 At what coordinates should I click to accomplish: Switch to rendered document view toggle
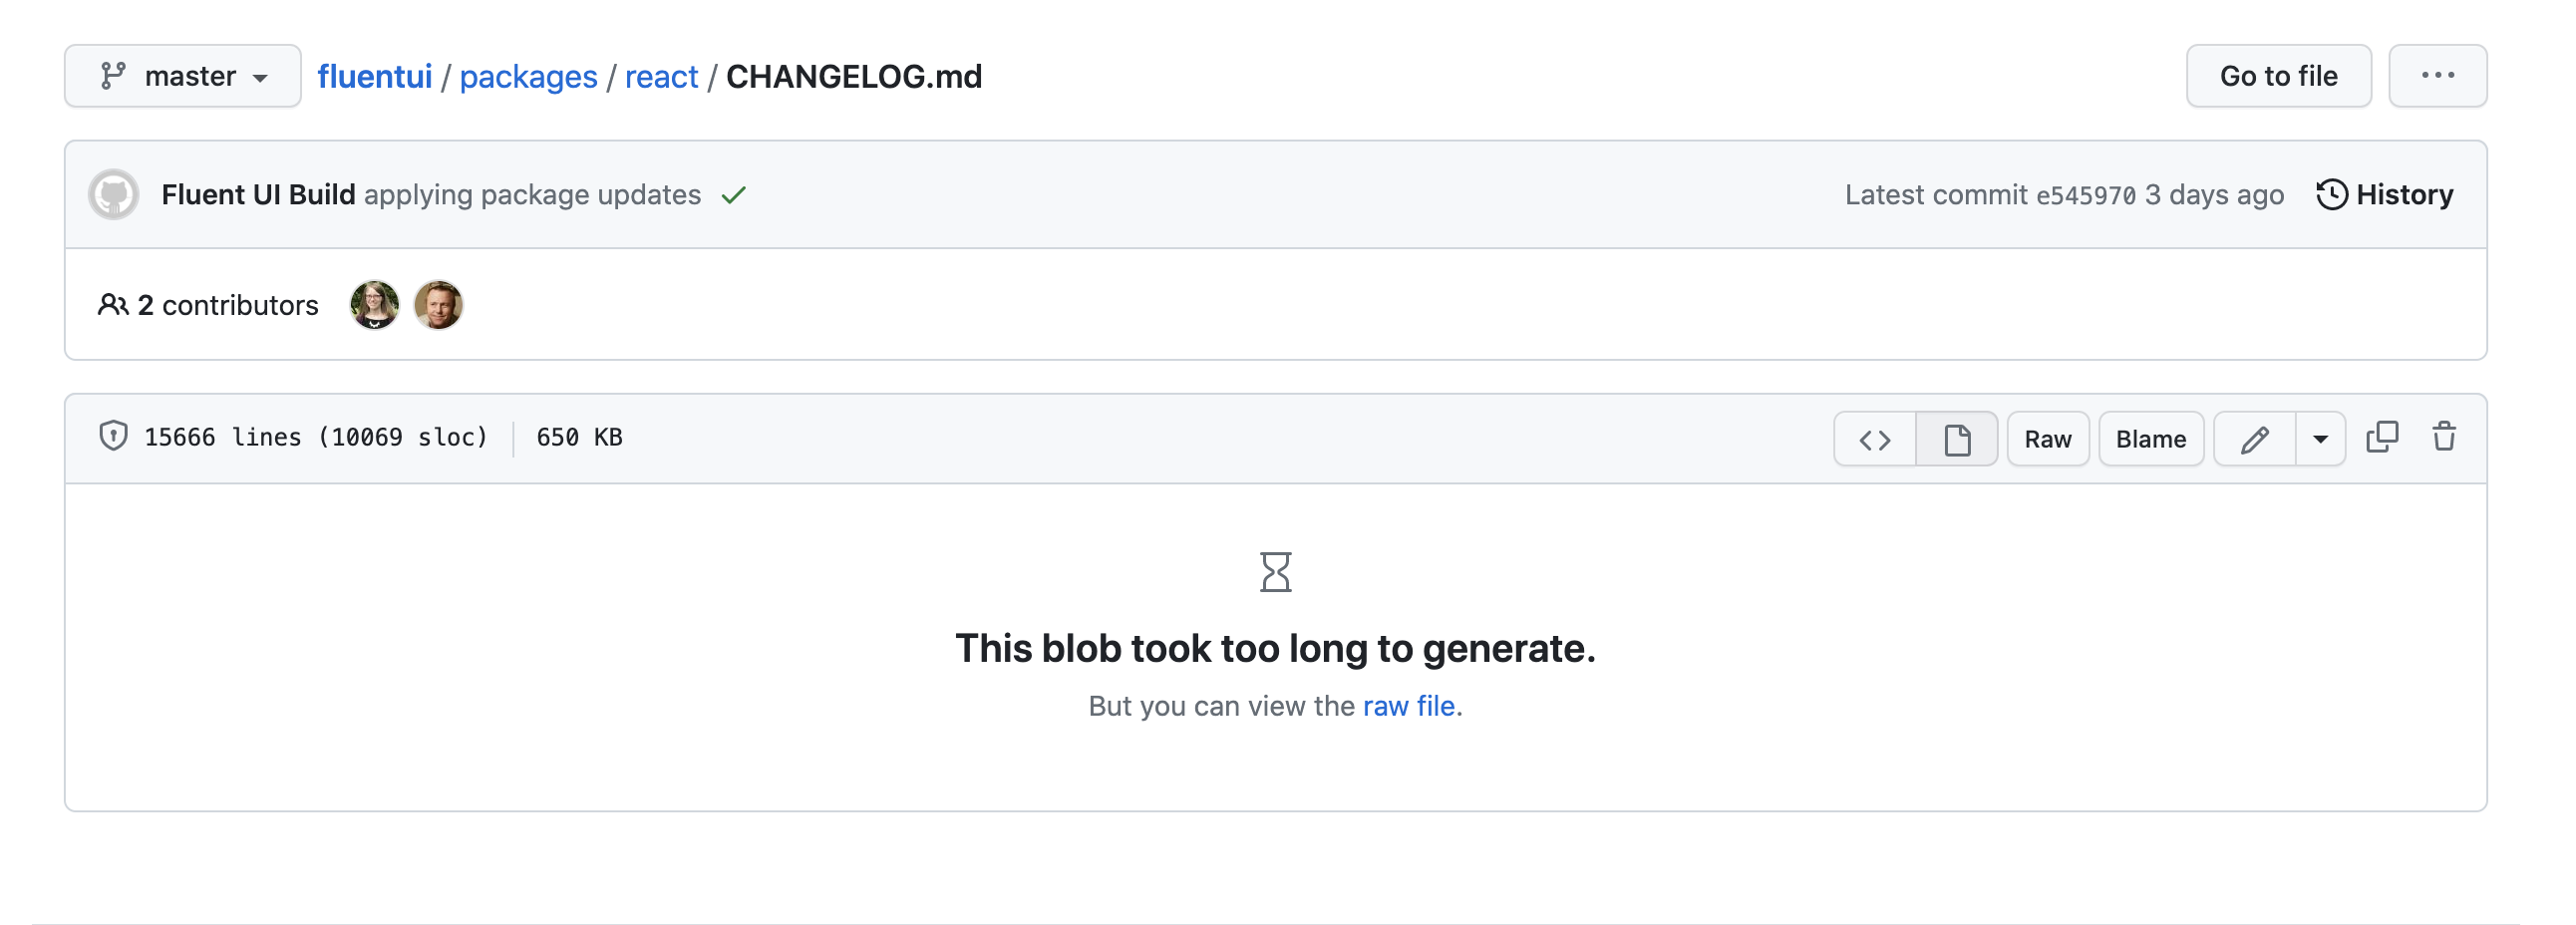[x=1957, y=438]
